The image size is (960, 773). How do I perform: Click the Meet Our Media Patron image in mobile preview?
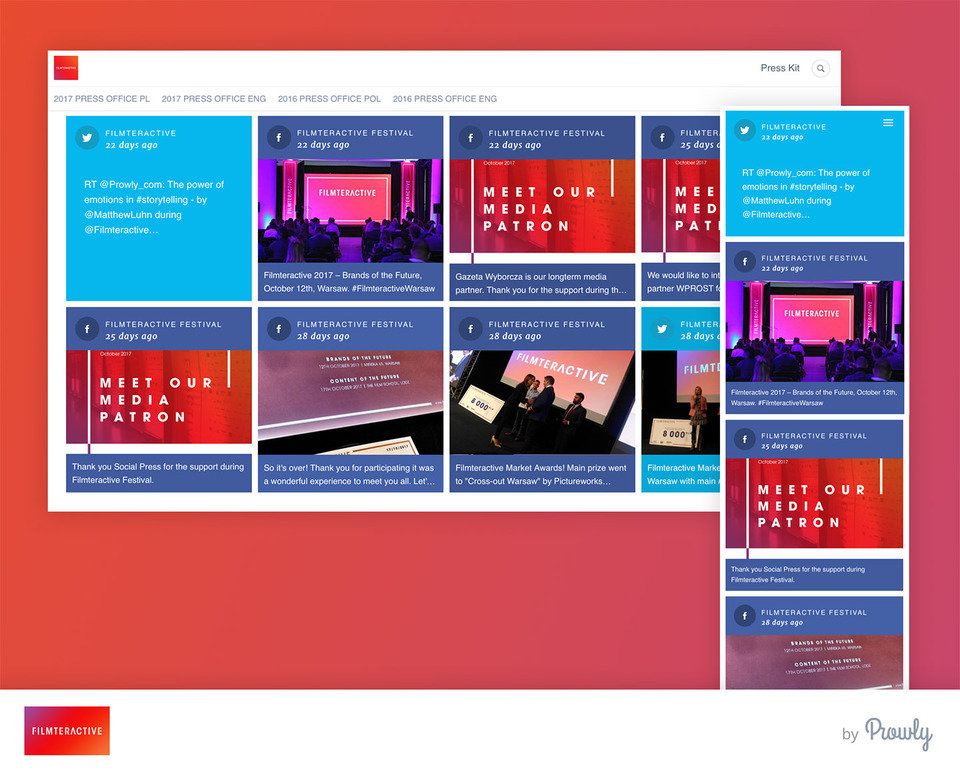[814, 504]
